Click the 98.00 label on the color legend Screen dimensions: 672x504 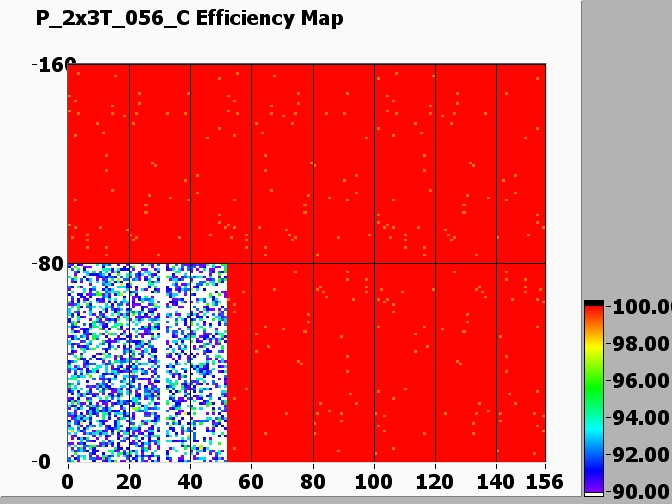pos(640,344)
